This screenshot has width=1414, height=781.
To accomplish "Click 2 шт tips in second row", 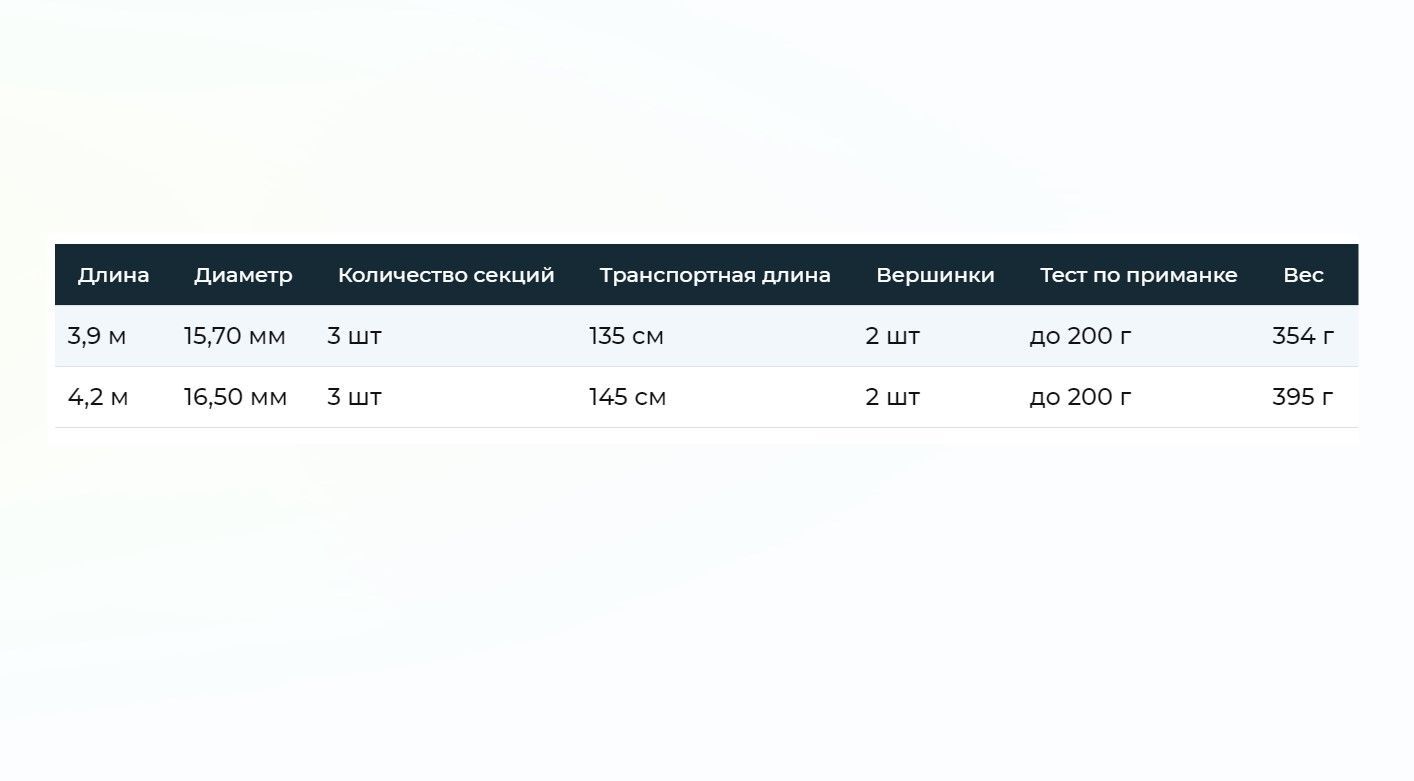I will (892, 397).
